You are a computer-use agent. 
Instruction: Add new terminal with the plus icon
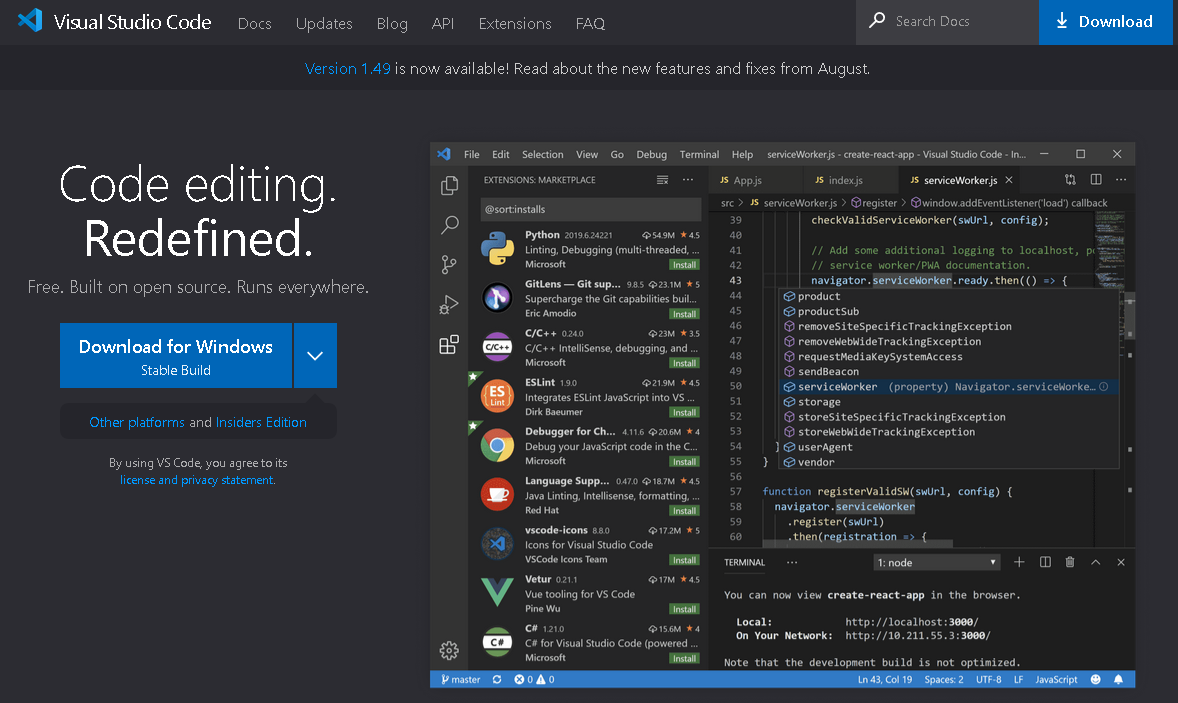1019,562
